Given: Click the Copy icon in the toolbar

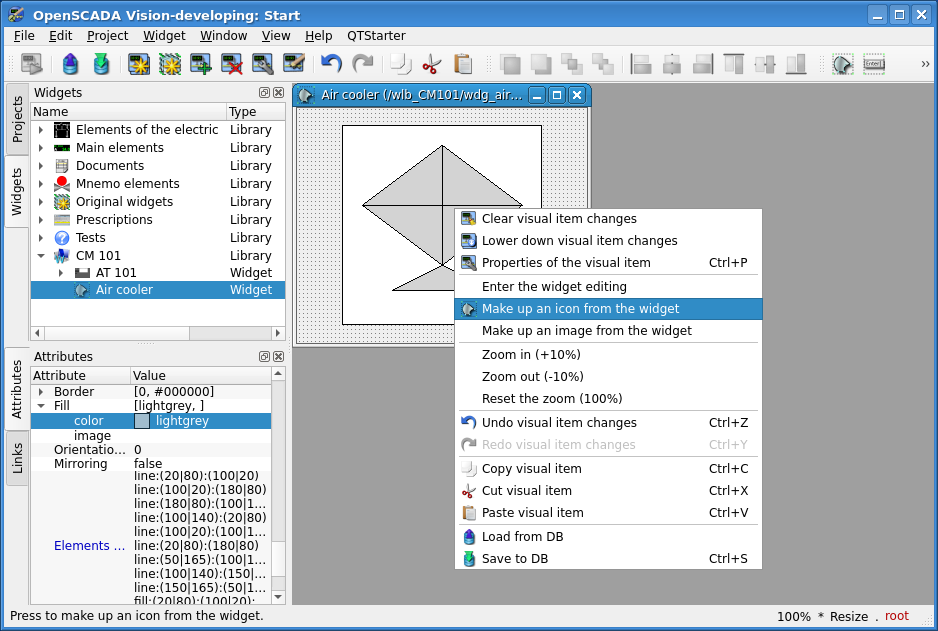Looking at the screenshot, I should (400, 65).
